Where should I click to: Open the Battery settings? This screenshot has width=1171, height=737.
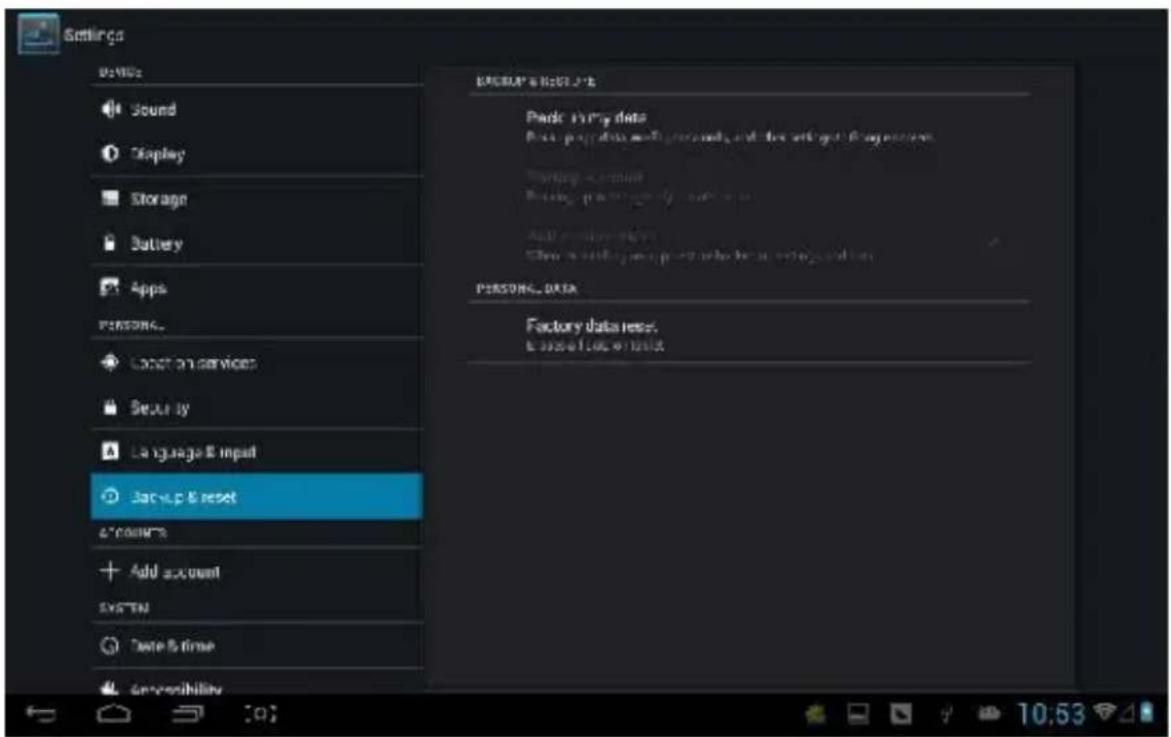(x=256, y=243)
